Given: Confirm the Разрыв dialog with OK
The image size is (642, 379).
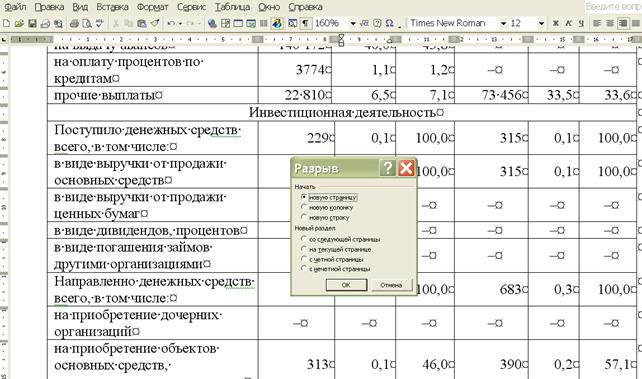Looking at the screenshot, I should point(346,285).
